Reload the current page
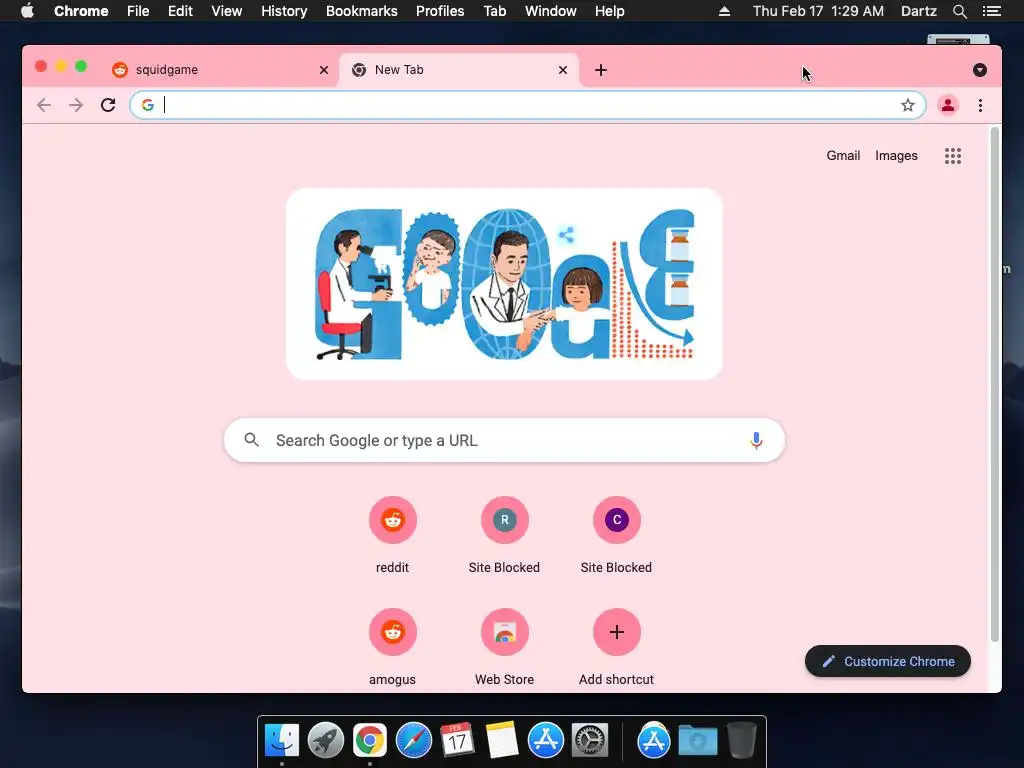Viewport: 1024px width, 768px height. coord(108,105)
